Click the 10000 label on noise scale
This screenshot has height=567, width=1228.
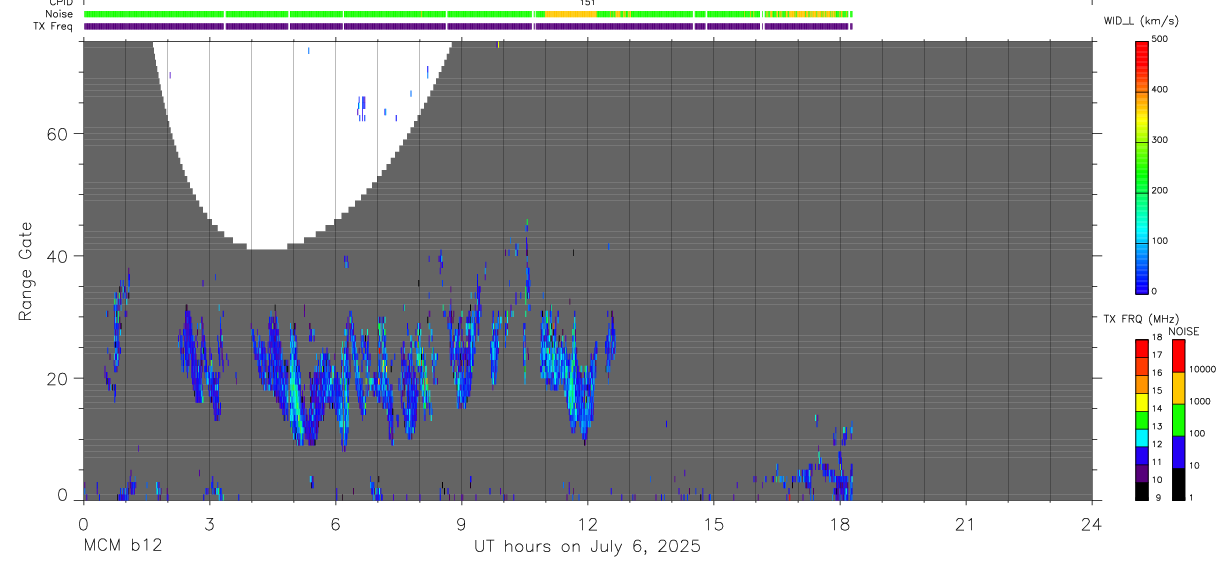[x=1204, y=369]
